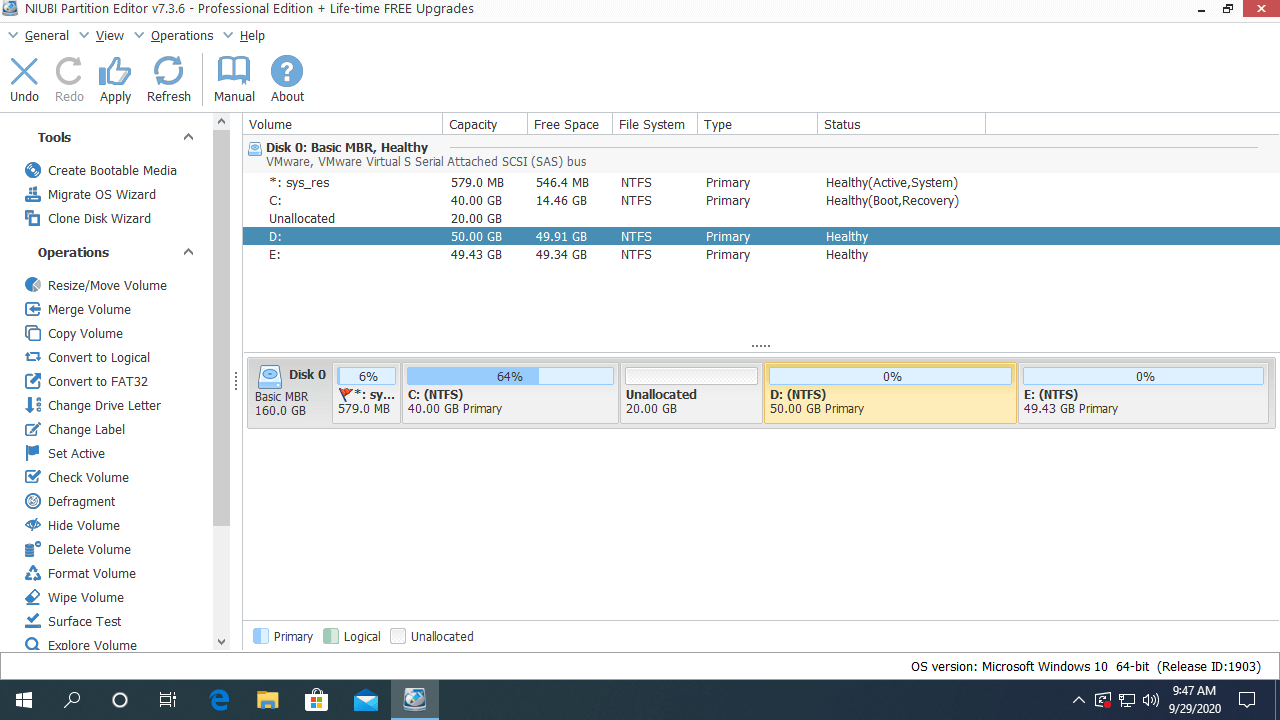Select the Unallocated 20.00 GB row
This screenshot has width=1280, height=720.
(x=301, y=218)
